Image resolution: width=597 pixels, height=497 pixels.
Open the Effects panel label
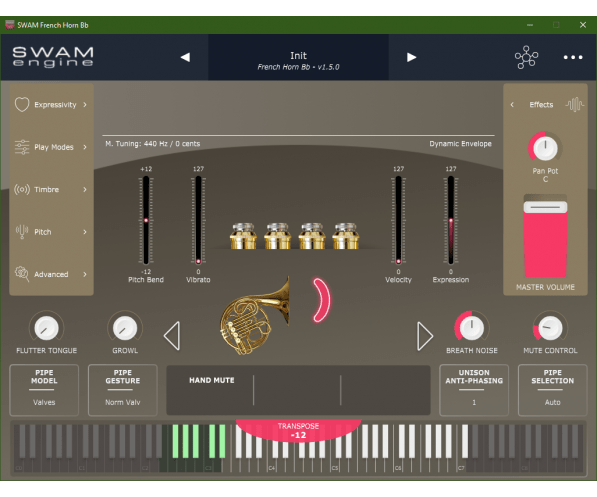(541, 105)
